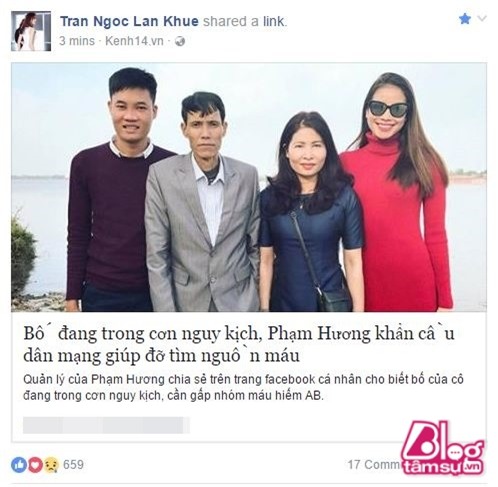
Task: Click the second line of the article headline
Action: point(161,356)
